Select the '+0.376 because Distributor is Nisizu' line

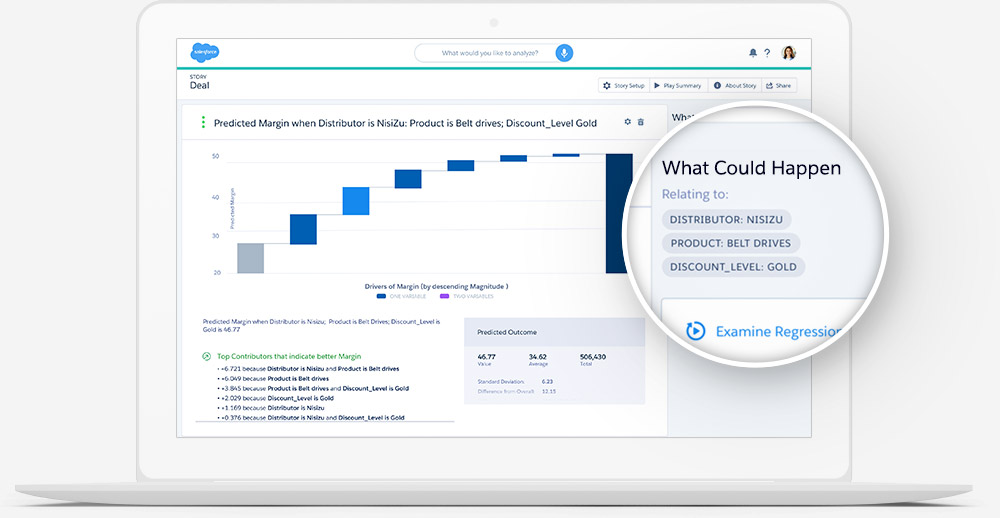pyautogui.click(x=311, y=417)
